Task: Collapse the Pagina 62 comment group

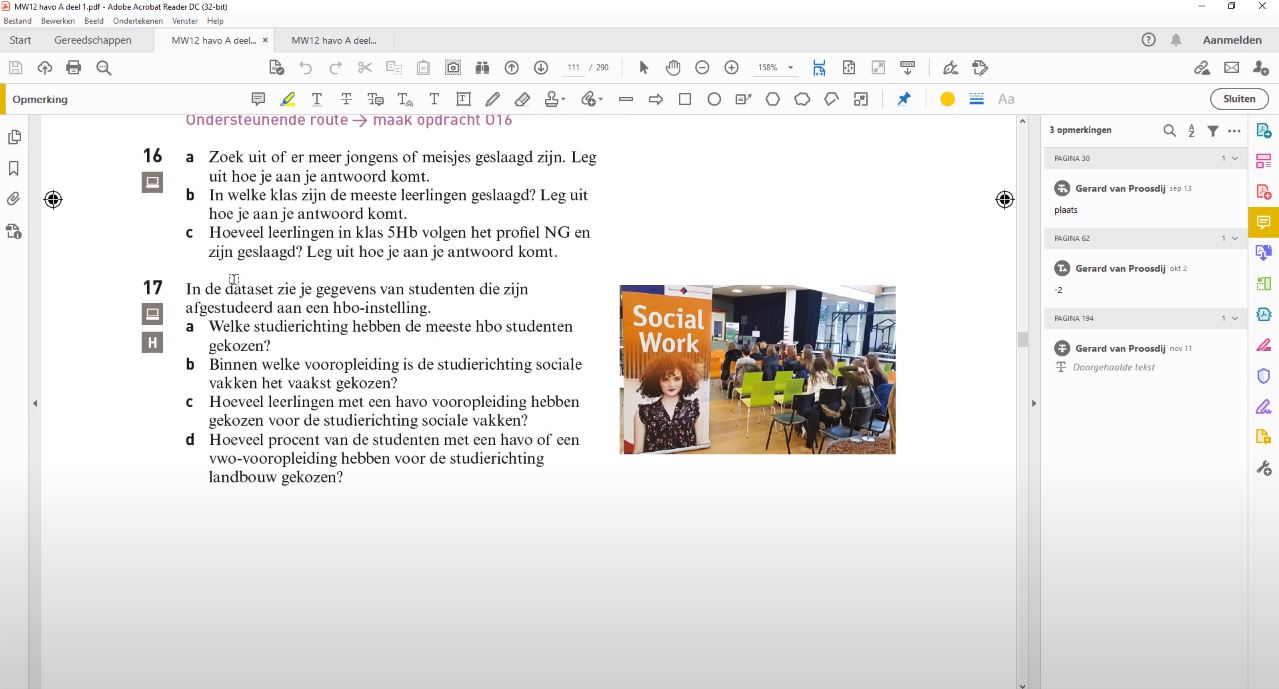Action: [x=1235, y=238]
